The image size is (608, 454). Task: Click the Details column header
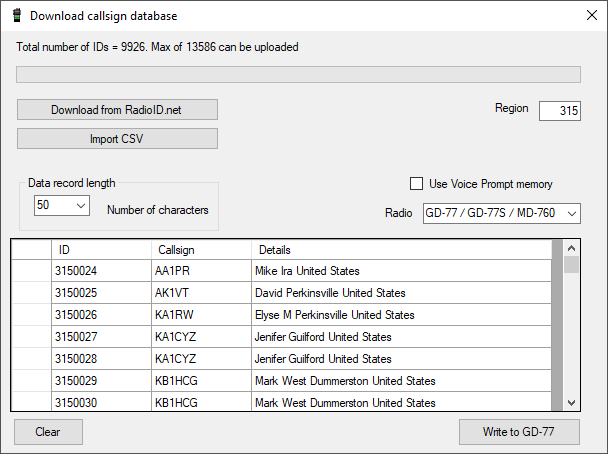tap(400, 249)
